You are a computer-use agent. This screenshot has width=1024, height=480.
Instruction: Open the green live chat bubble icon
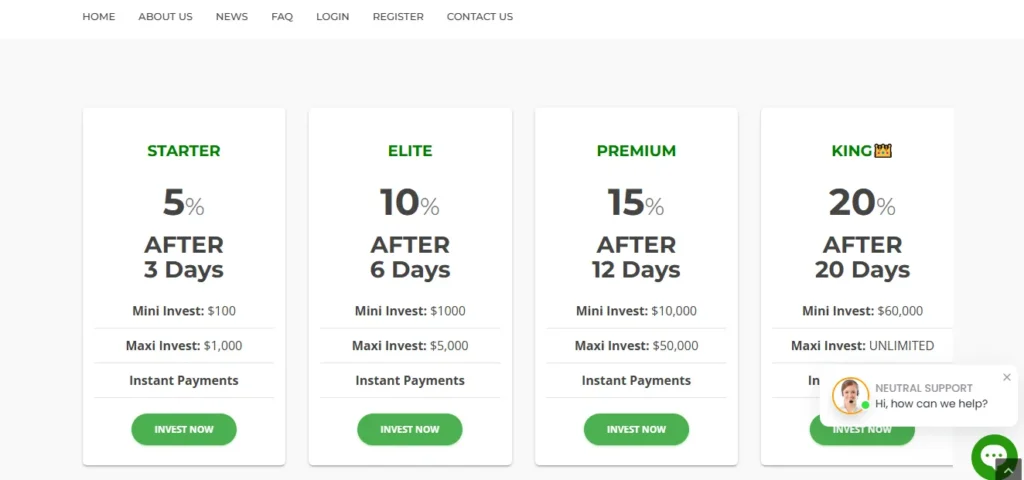pyautogui.click(x=993, y=456)
